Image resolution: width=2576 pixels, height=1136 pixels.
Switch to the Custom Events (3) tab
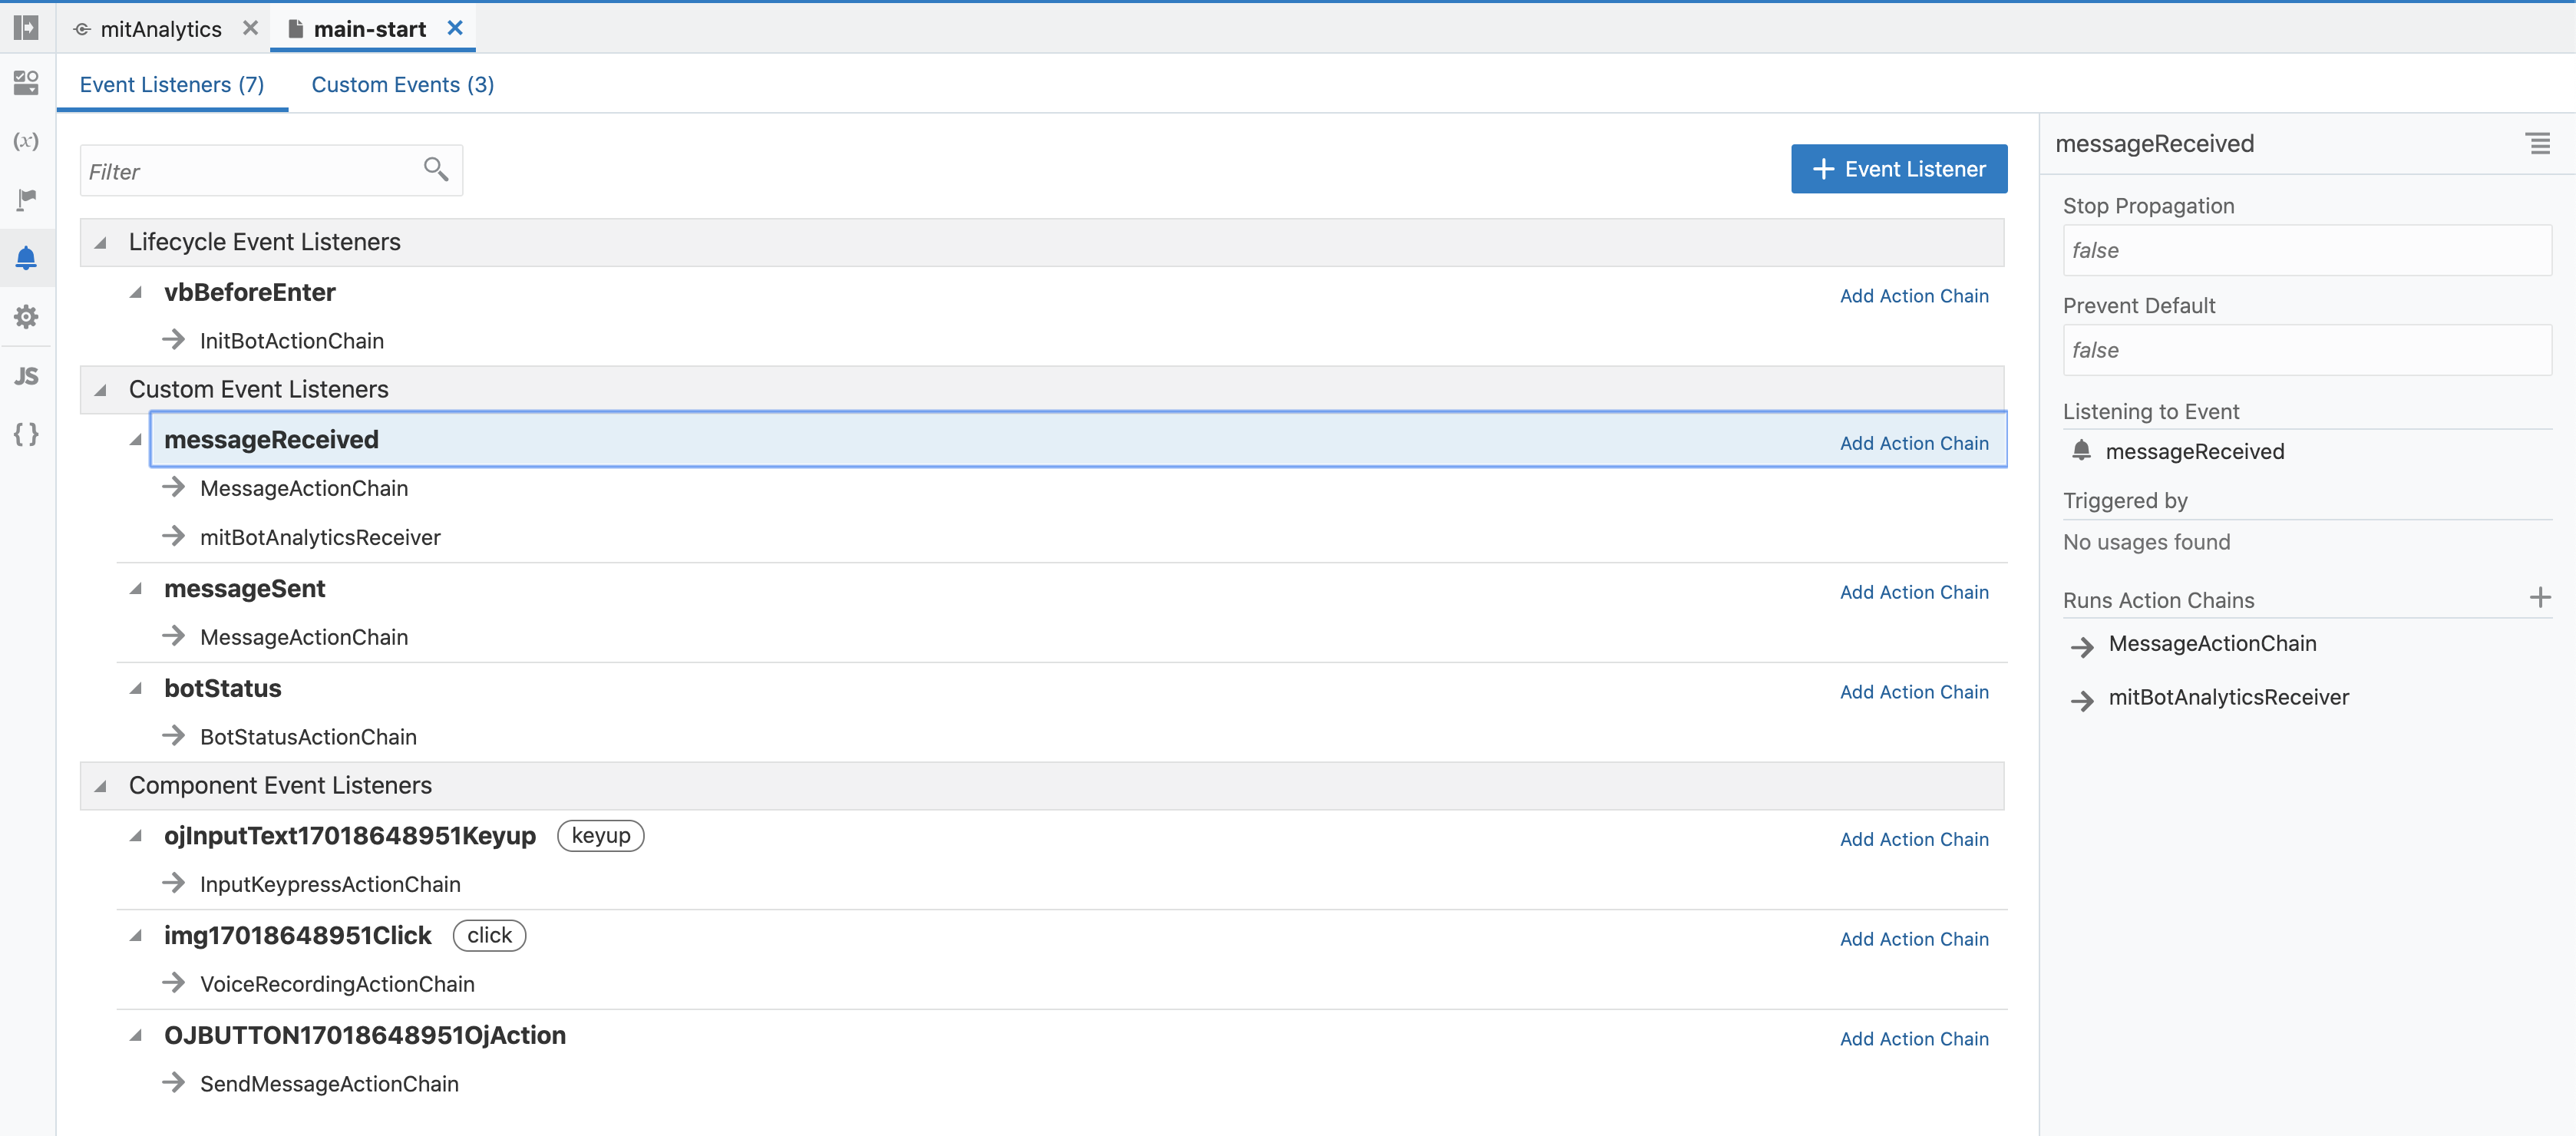pos(402,85)
